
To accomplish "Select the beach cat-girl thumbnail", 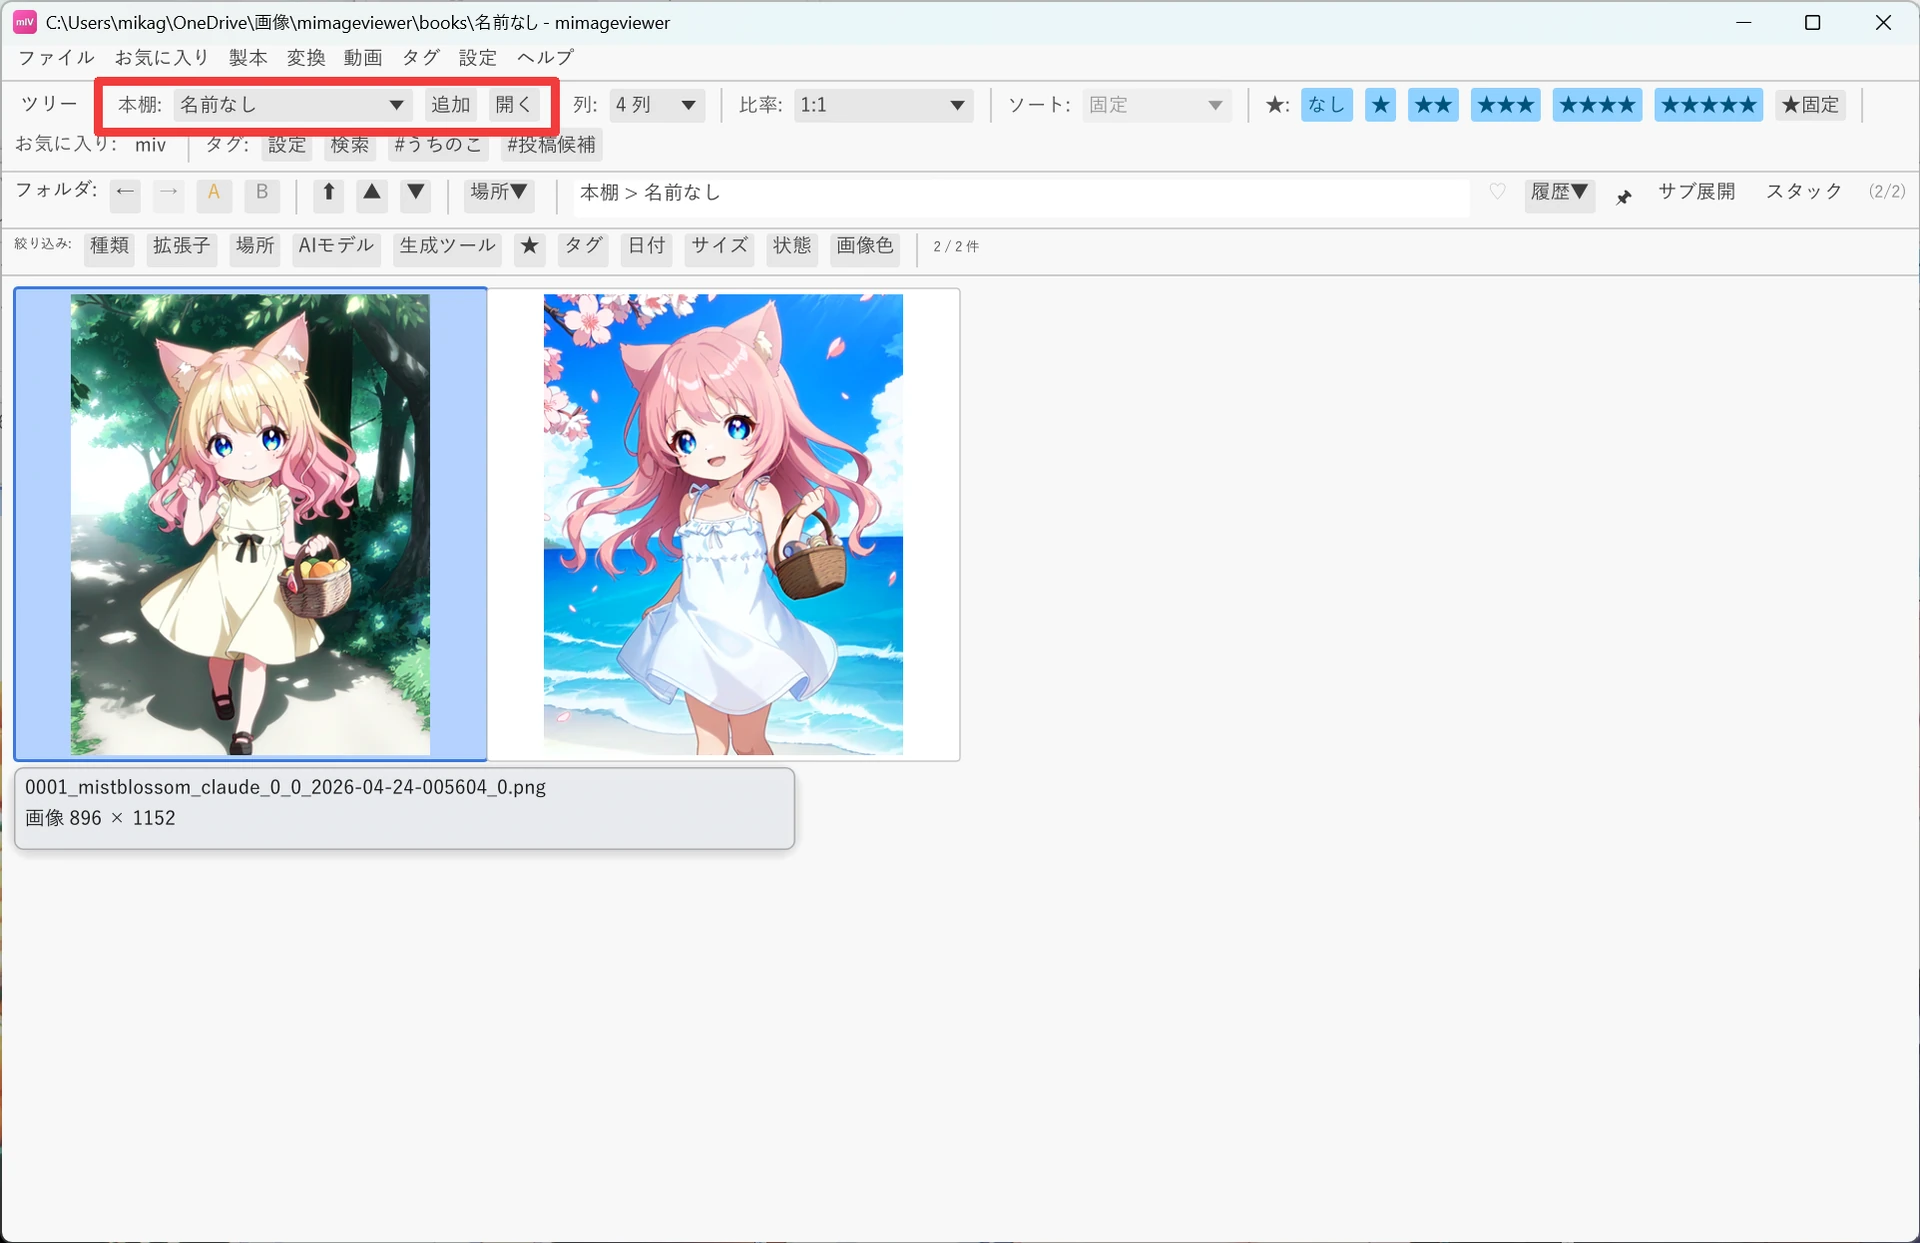I will [x=723, y=524].
